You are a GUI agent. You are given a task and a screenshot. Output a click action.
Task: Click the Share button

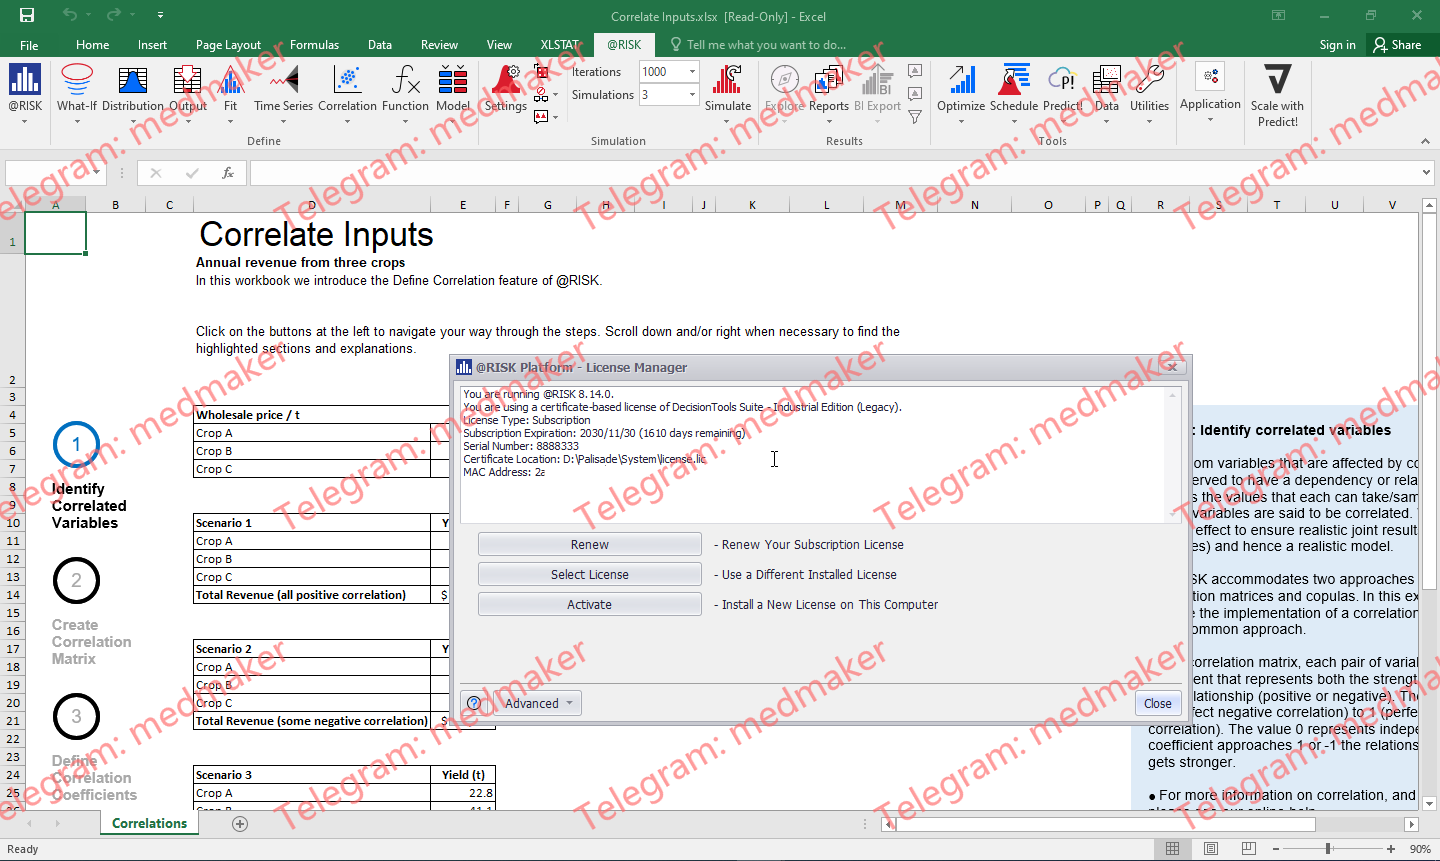pos(1398,45)
